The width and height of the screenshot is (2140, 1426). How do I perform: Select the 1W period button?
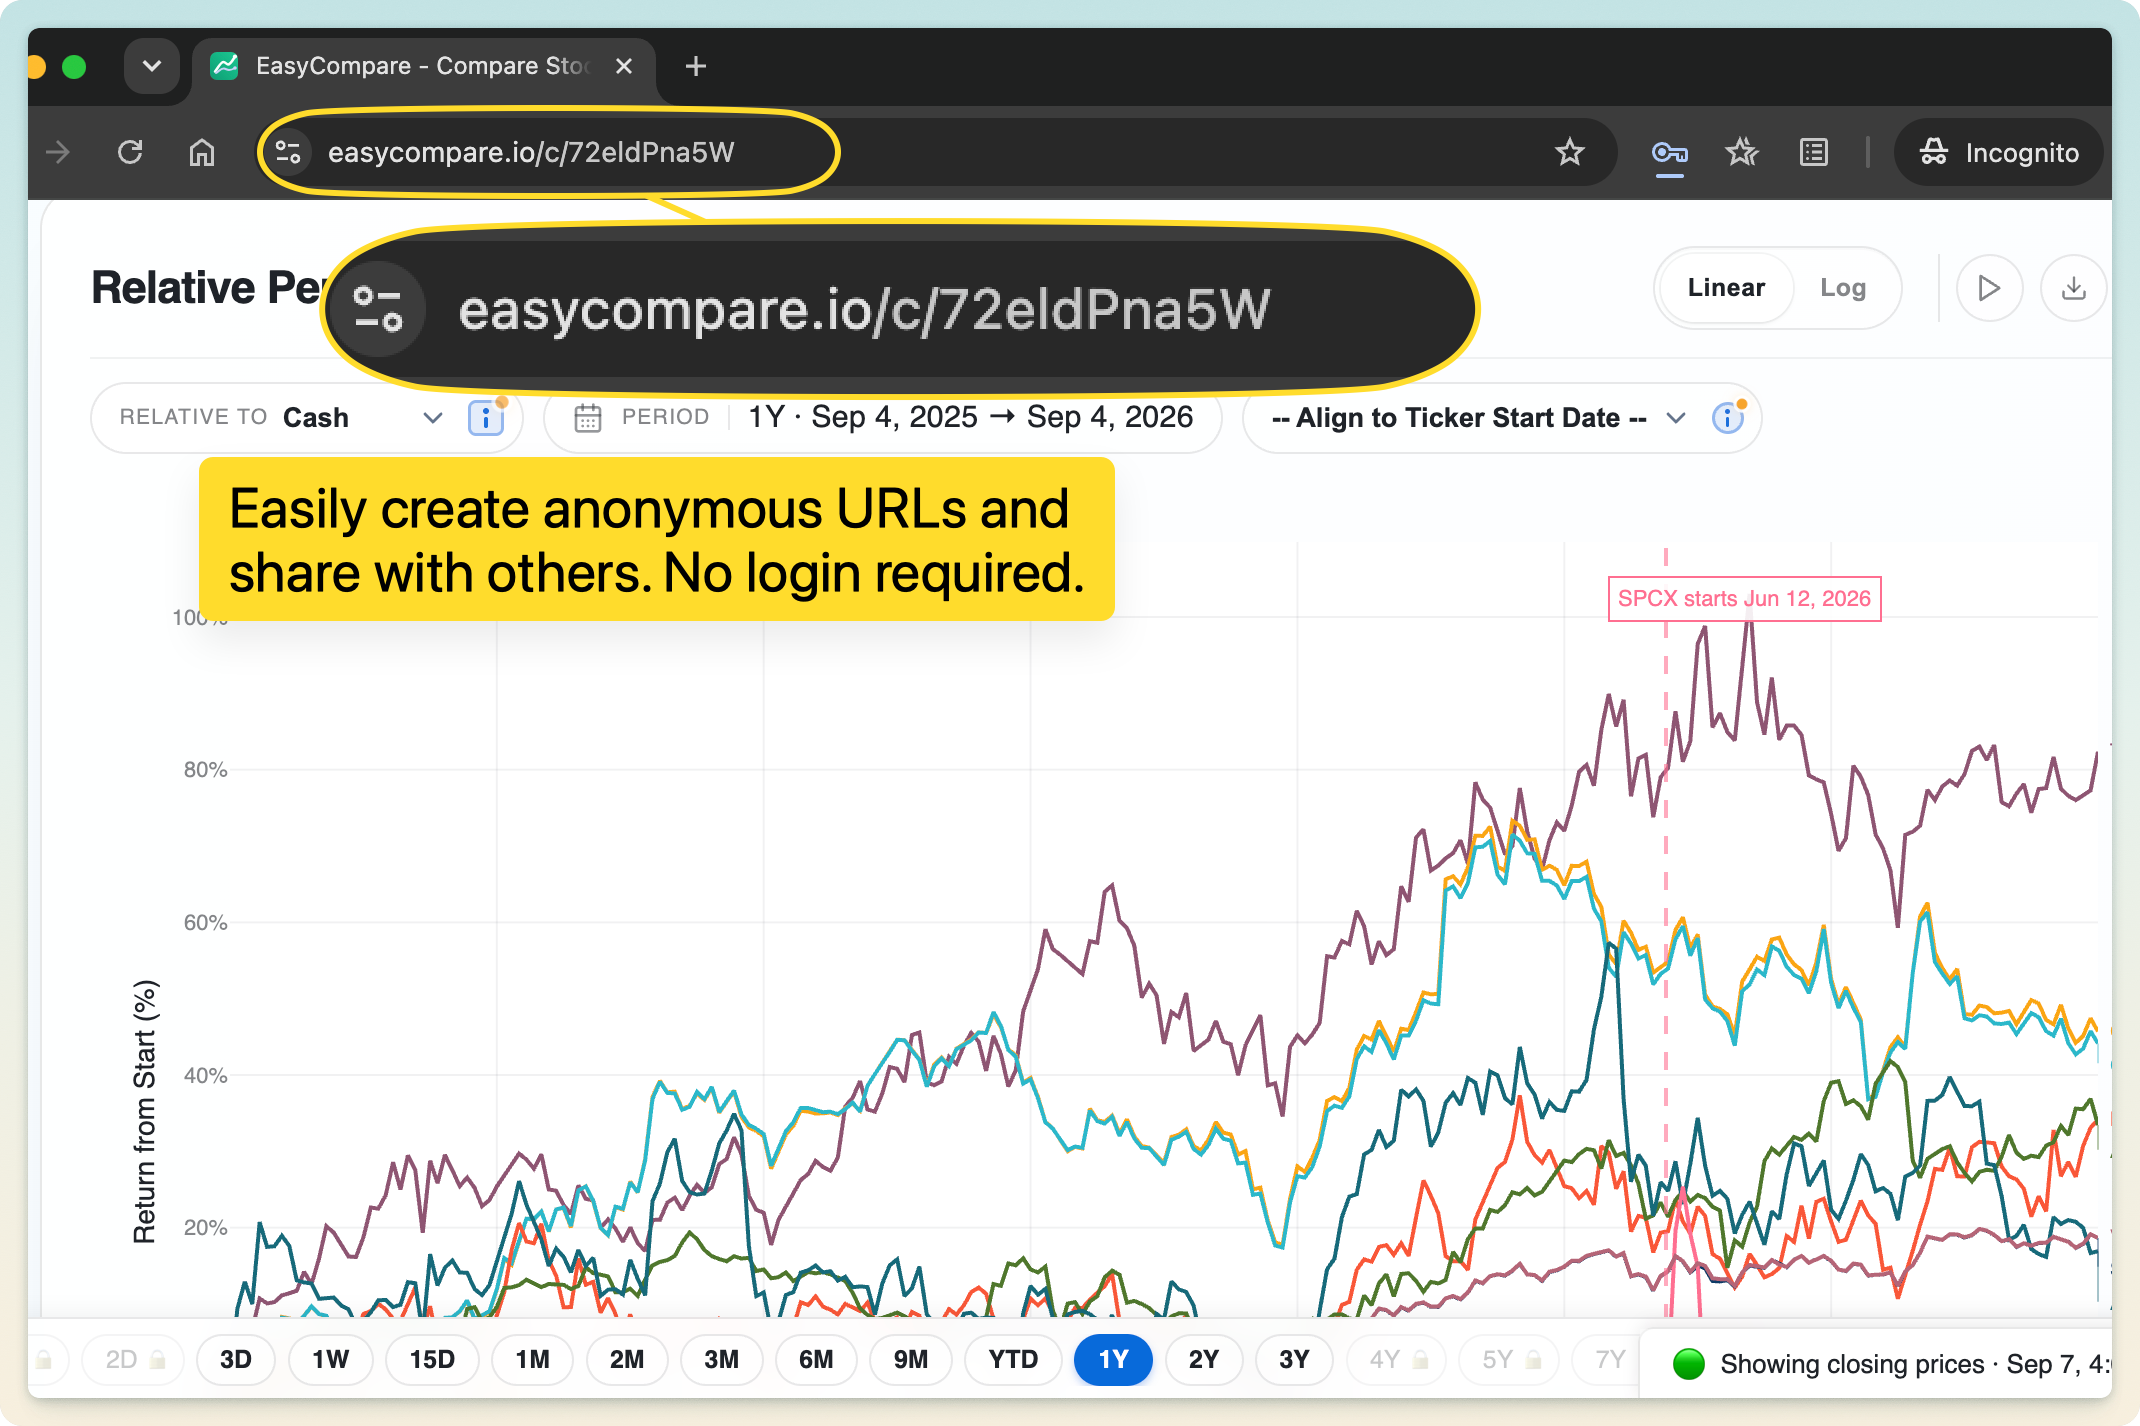click(330, 1360)
